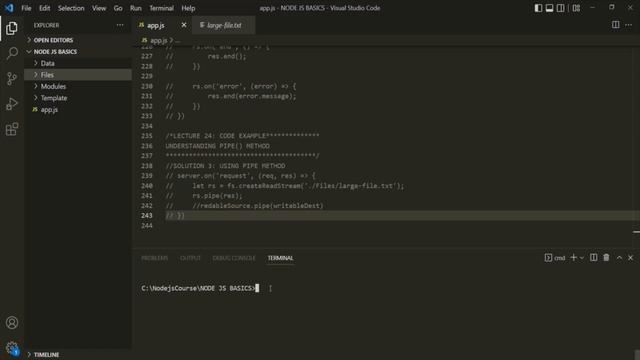
Task: Open the Go menu
Action: (x=118, y=8)
